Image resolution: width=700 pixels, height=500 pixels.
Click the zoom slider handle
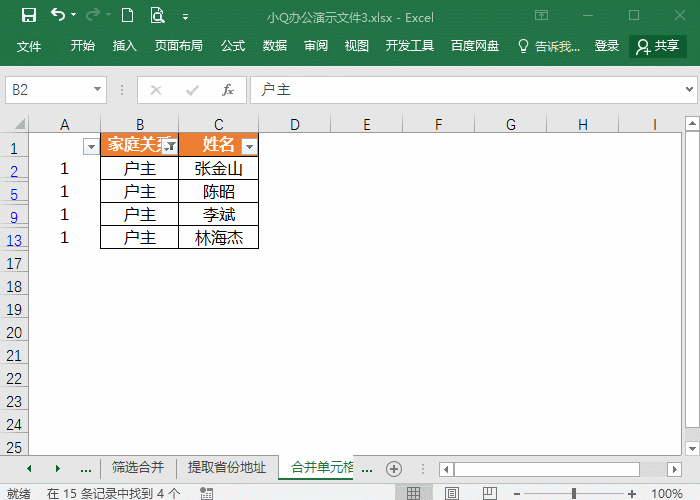tap(574, 493)
